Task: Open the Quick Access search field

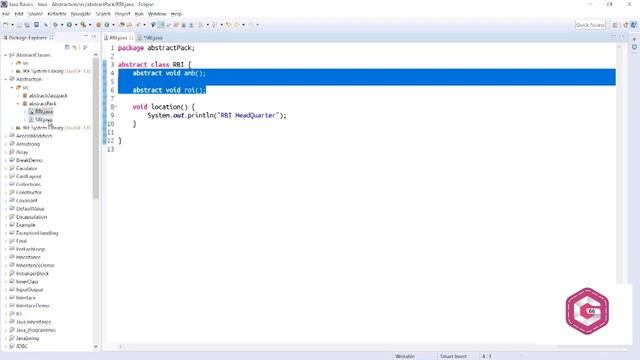Action: (590, 25)
